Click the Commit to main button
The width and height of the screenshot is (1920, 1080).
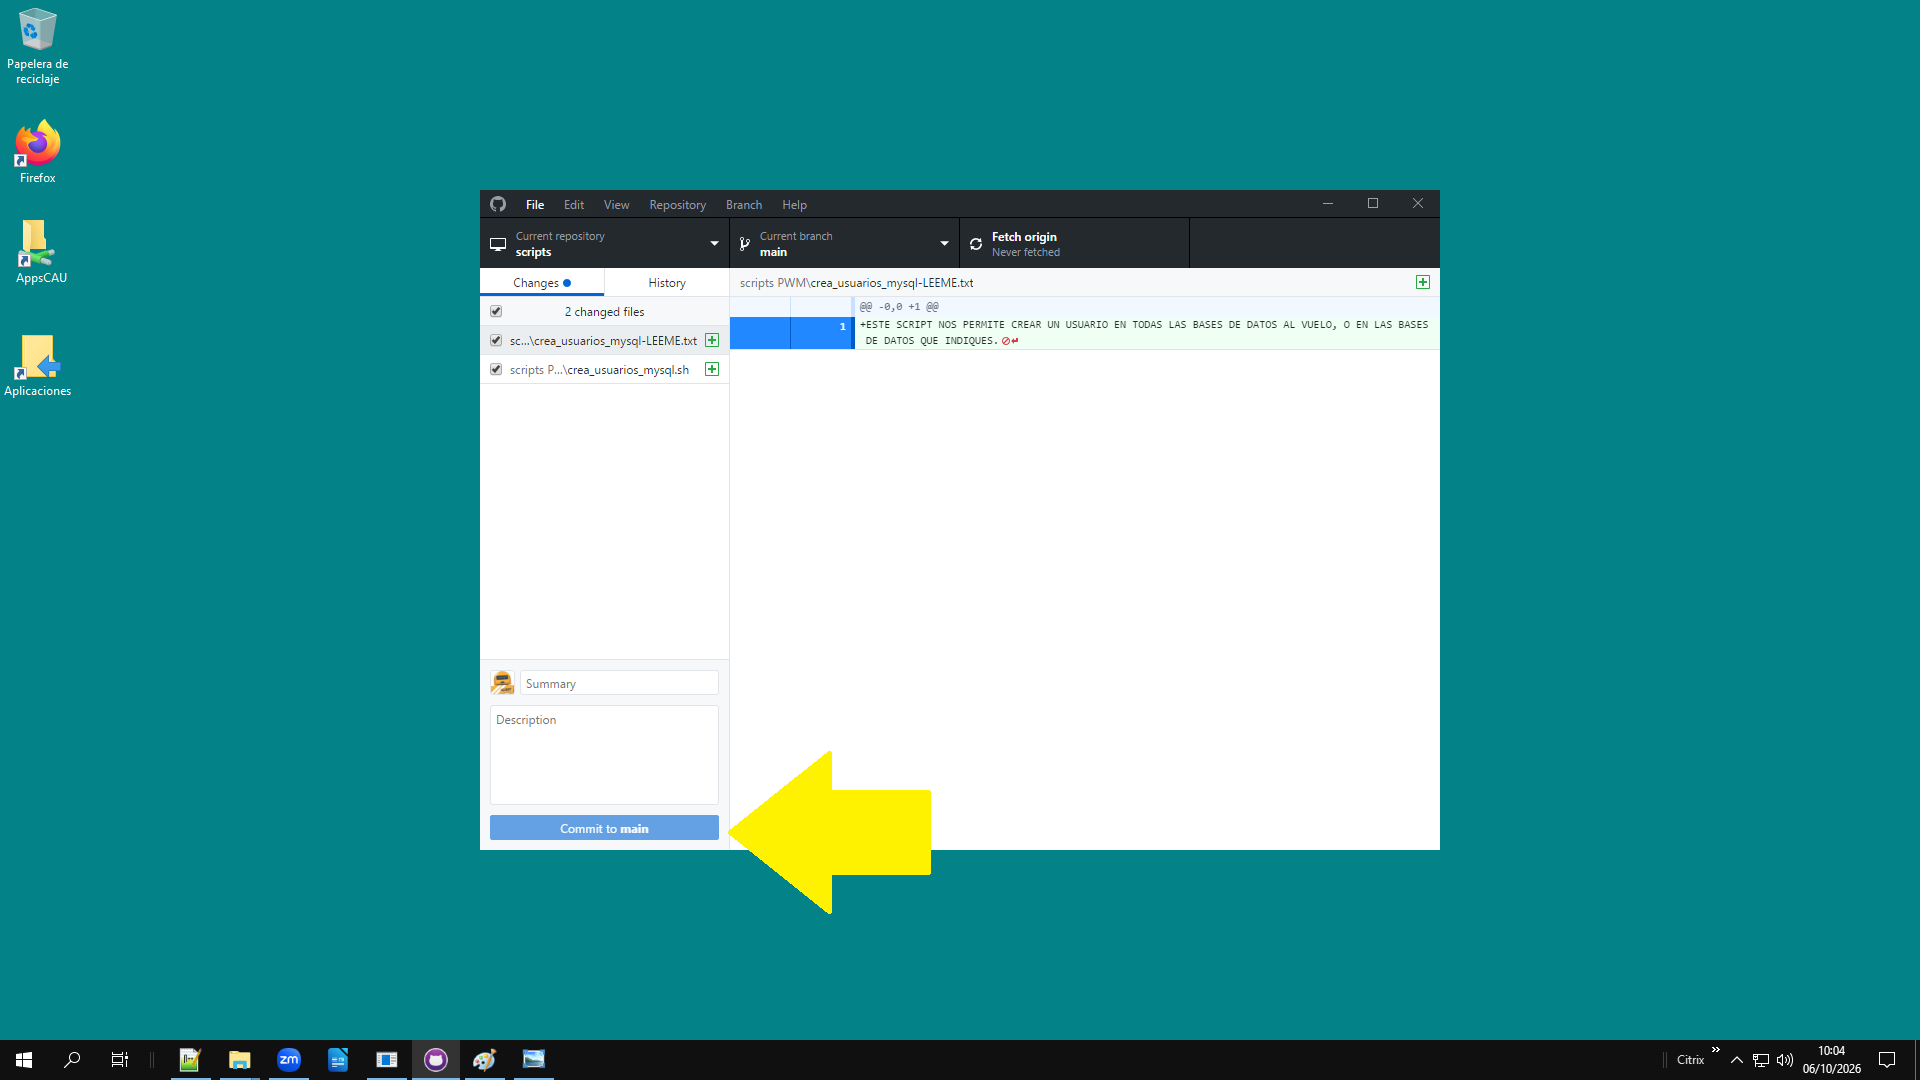604,828
